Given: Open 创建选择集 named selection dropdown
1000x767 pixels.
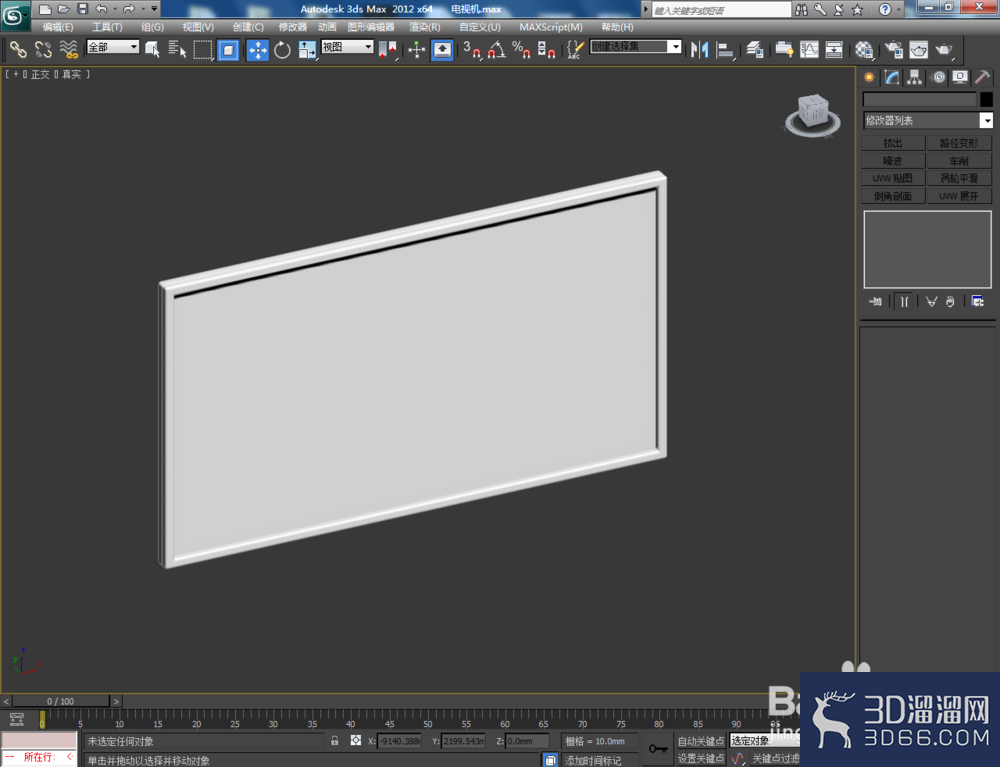Looking at the screenshot, I should tap(636, 47).
